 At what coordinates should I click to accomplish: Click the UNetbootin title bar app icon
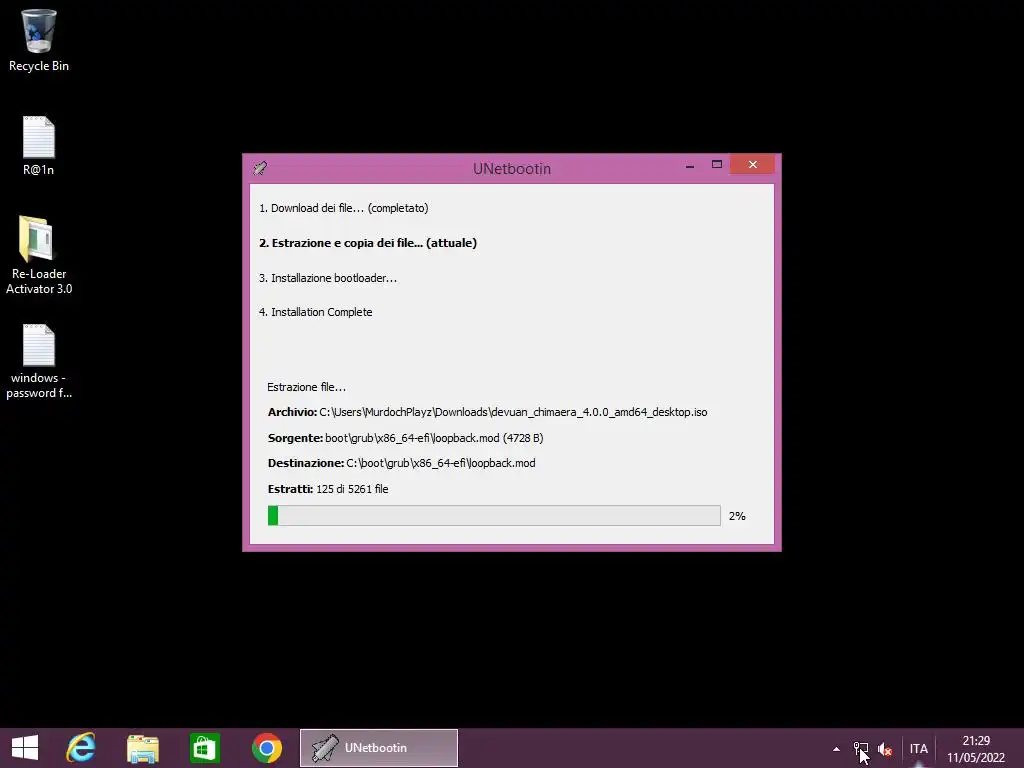click(x=260, y=168)
